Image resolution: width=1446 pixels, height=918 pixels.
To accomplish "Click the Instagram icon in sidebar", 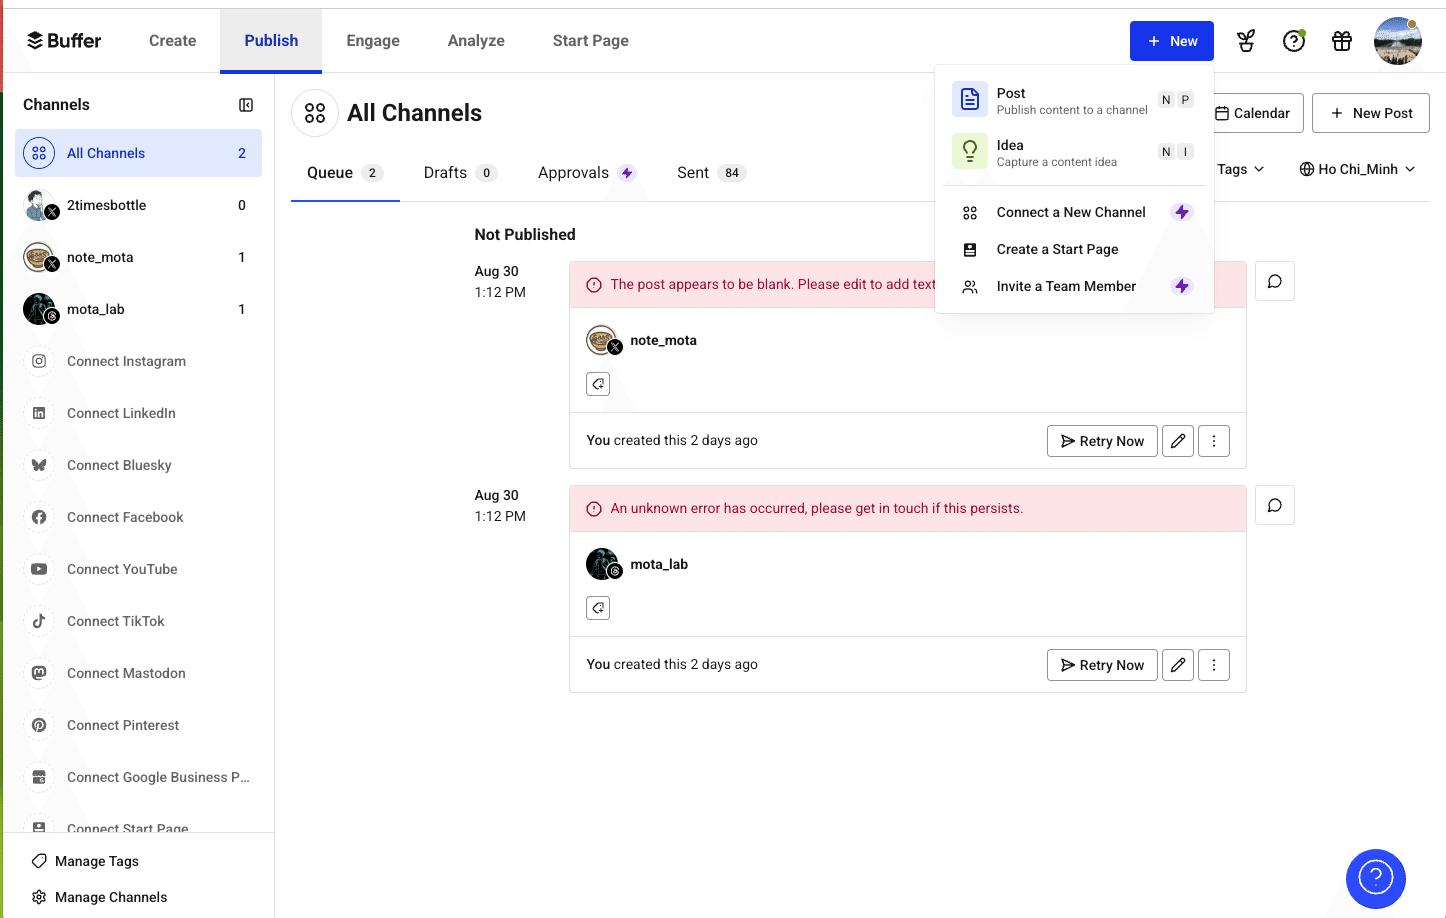I will coord(39,361).
